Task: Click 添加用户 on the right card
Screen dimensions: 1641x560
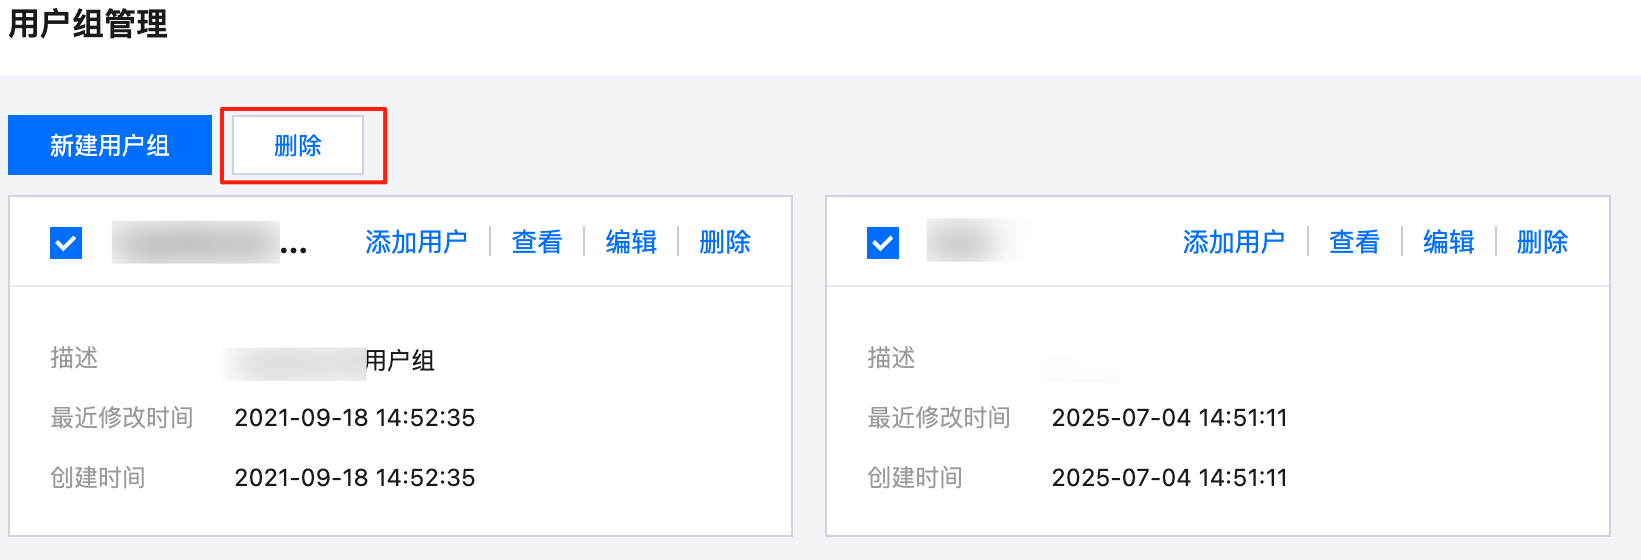Action: (x=1234, y=242)
